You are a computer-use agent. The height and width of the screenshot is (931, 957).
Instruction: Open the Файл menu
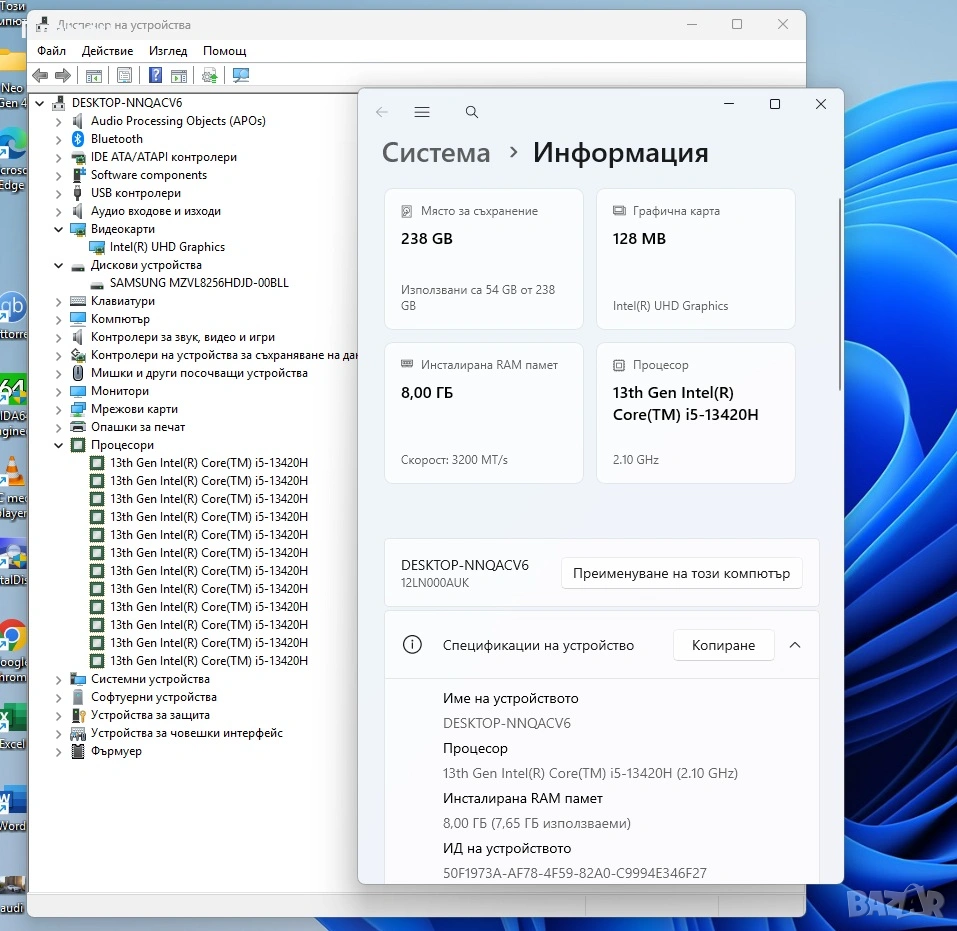[x=51, y=51]
